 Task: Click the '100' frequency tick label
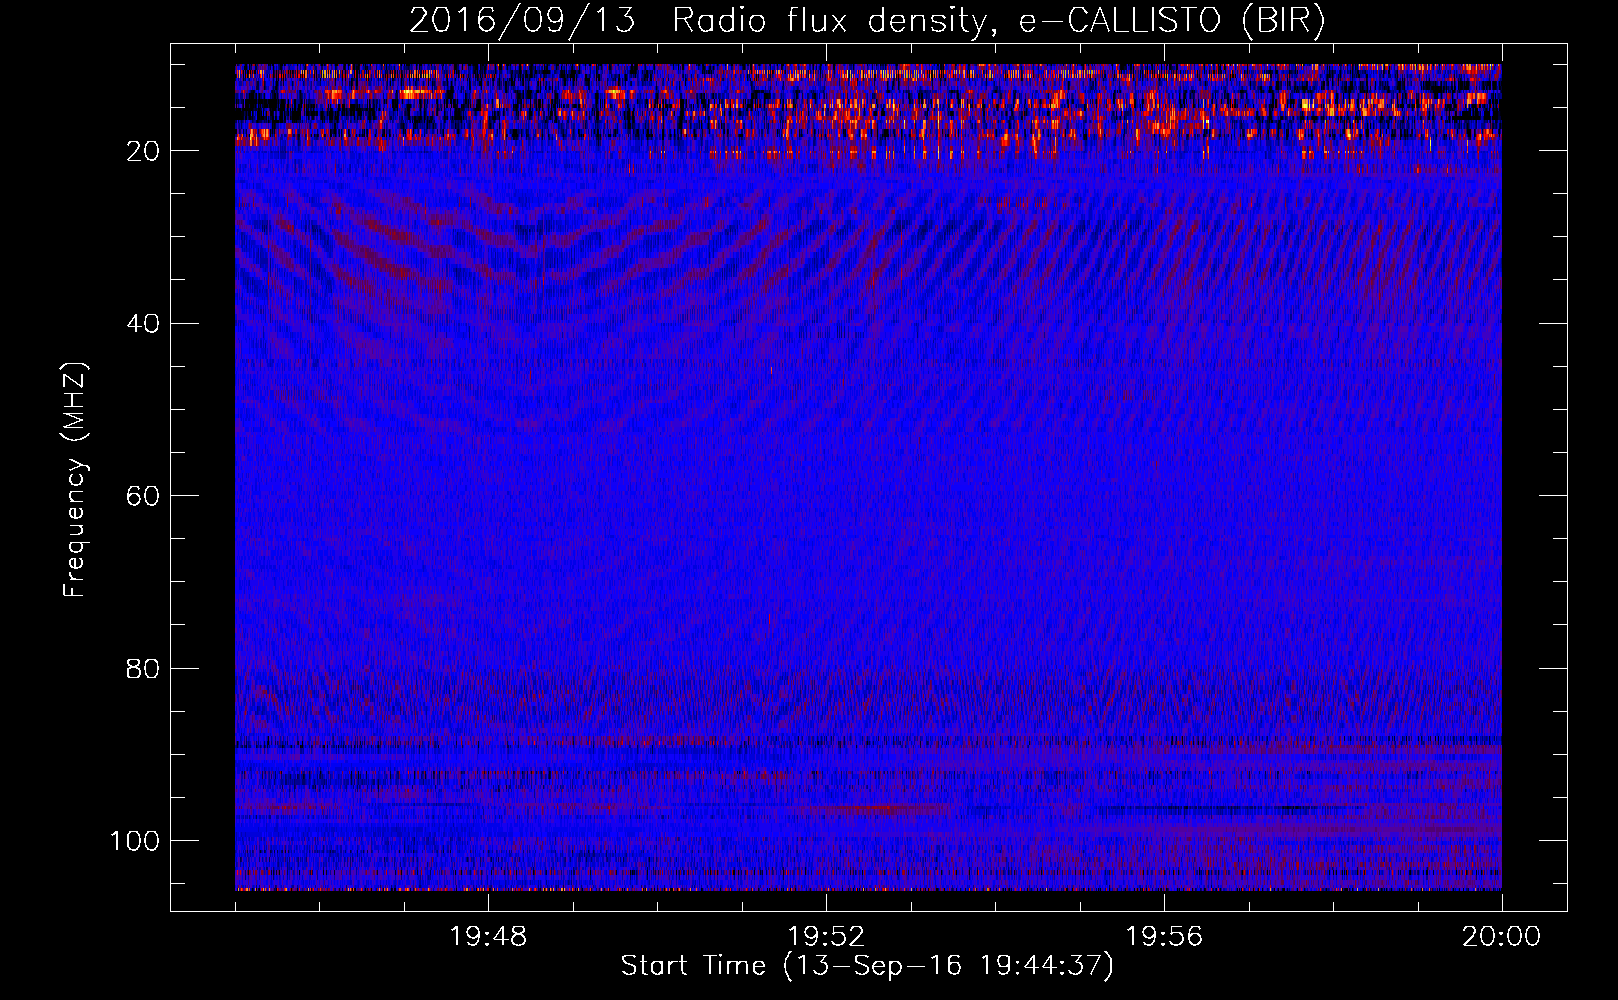pos(135,841)
